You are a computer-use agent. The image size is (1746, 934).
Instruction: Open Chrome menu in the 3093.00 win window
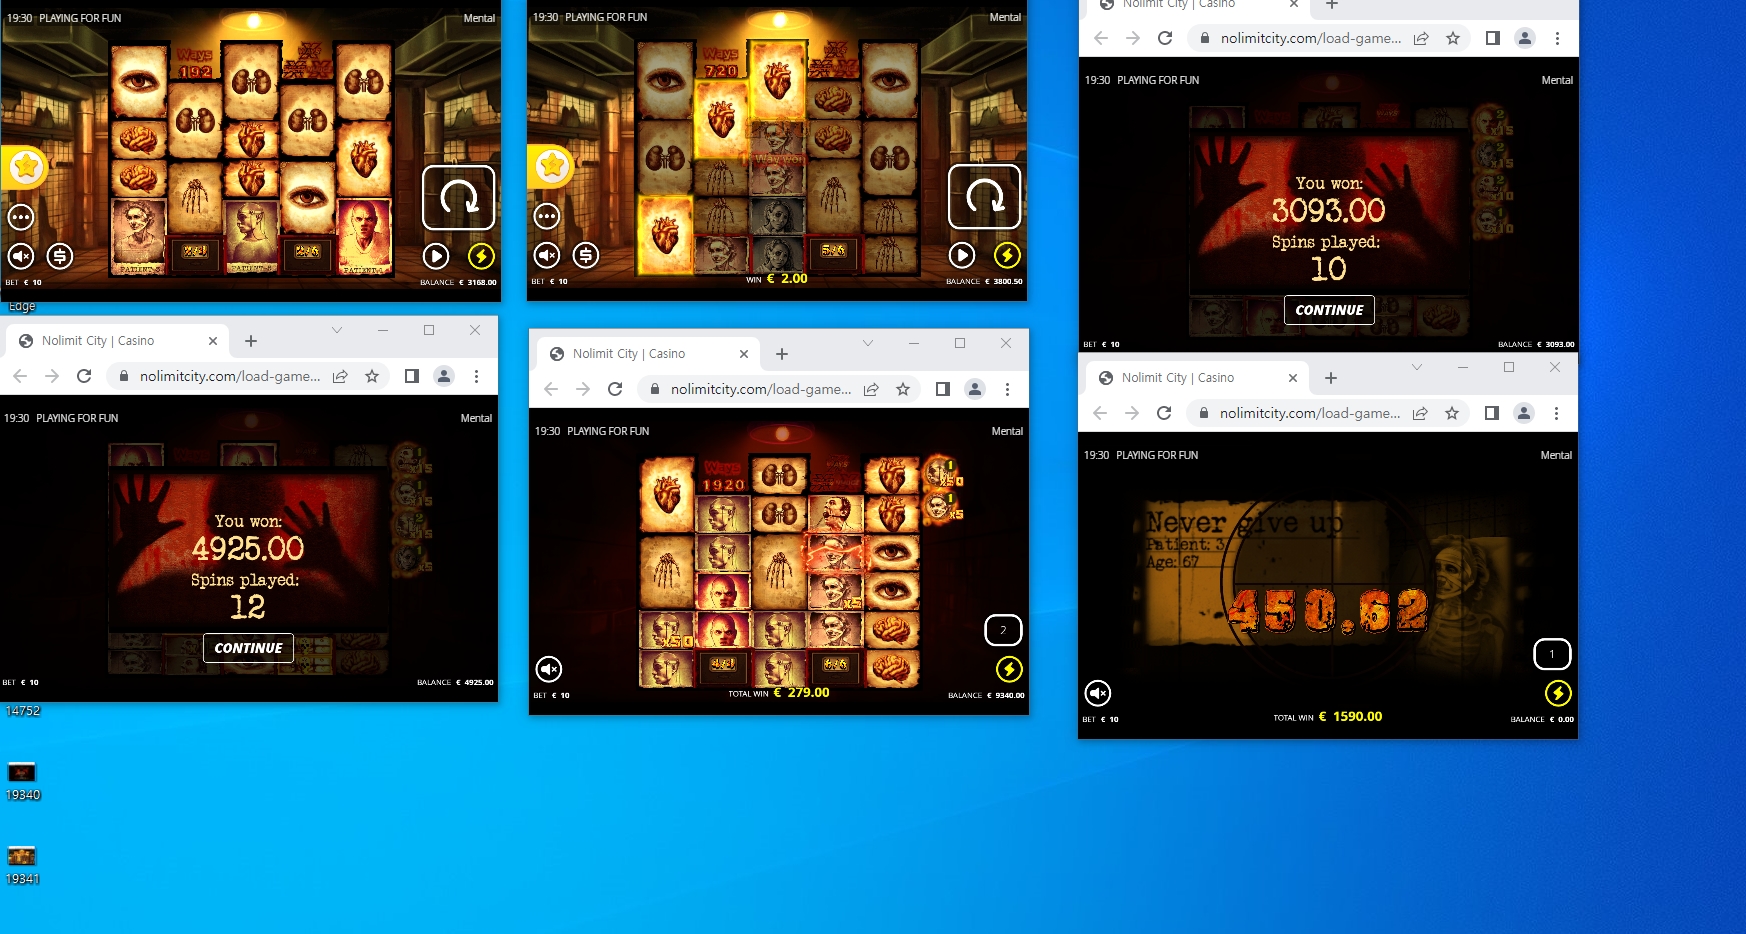[x=1557, y=38]
